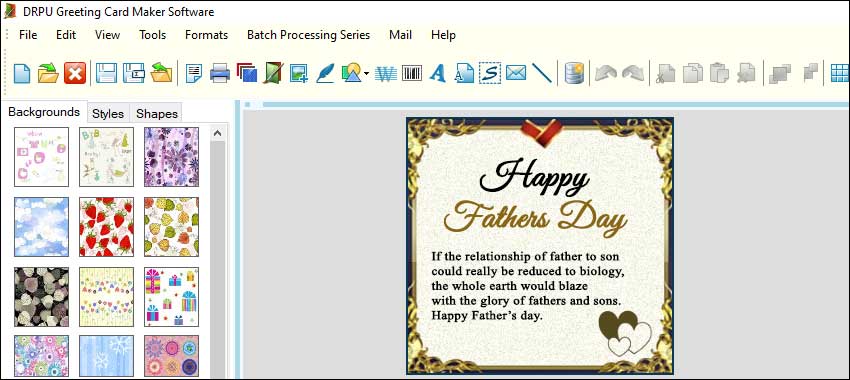
Task: Click the delete page icon
Action: pos(746,73)
